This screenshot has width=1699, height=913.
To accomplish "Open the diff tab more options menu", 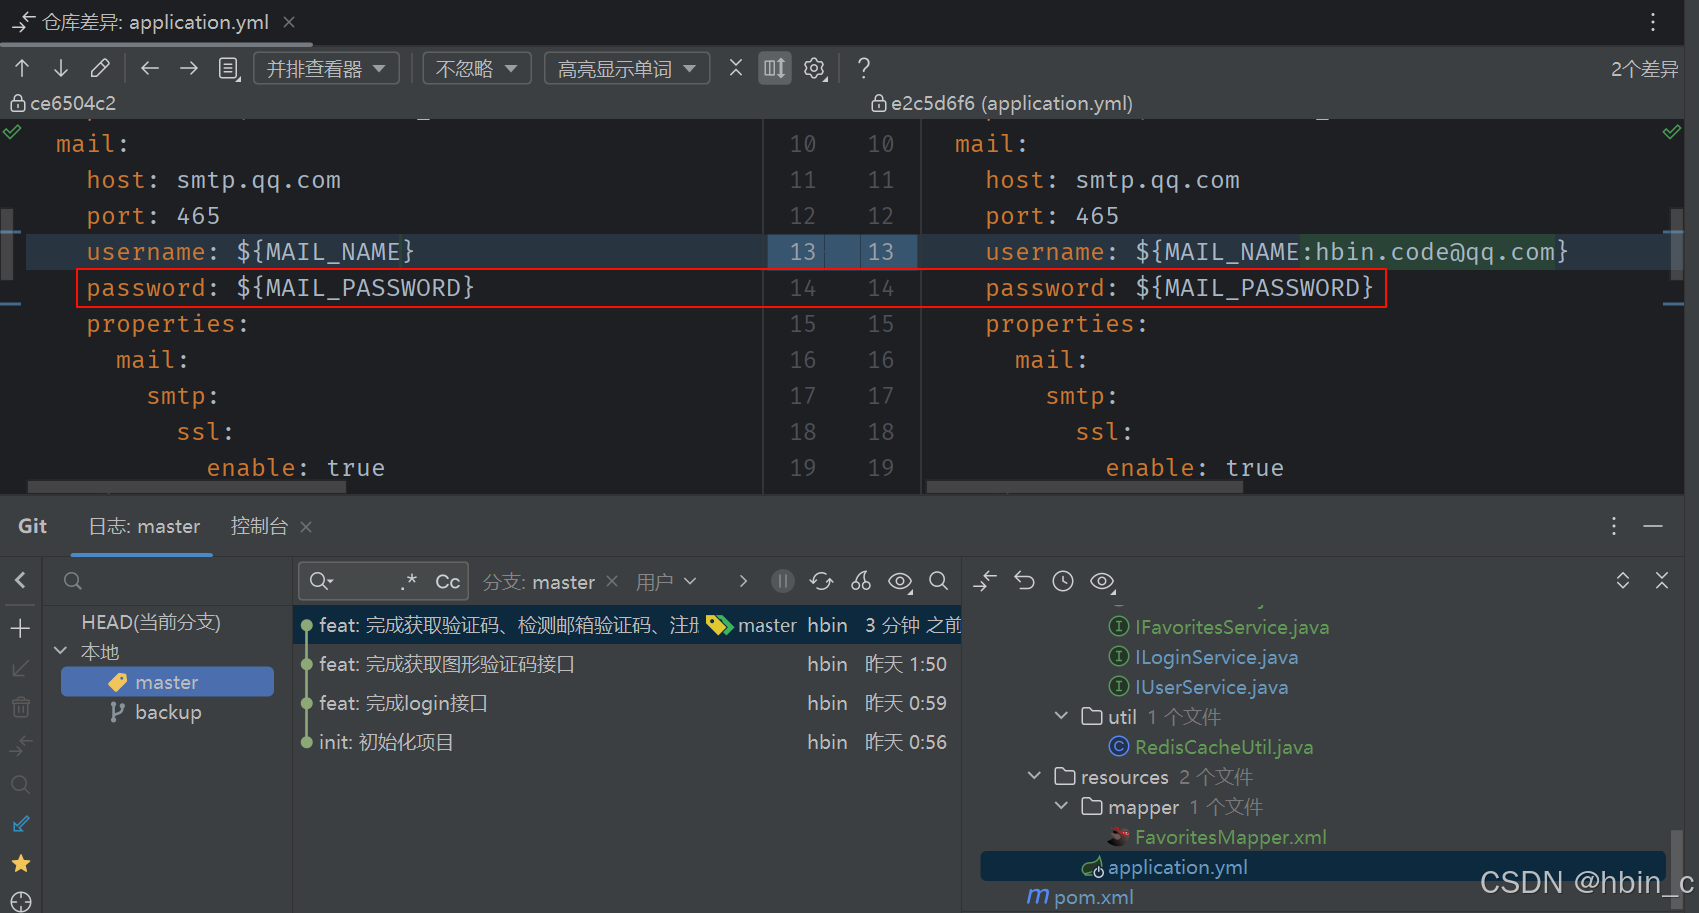I will (x=1653, y=22).
